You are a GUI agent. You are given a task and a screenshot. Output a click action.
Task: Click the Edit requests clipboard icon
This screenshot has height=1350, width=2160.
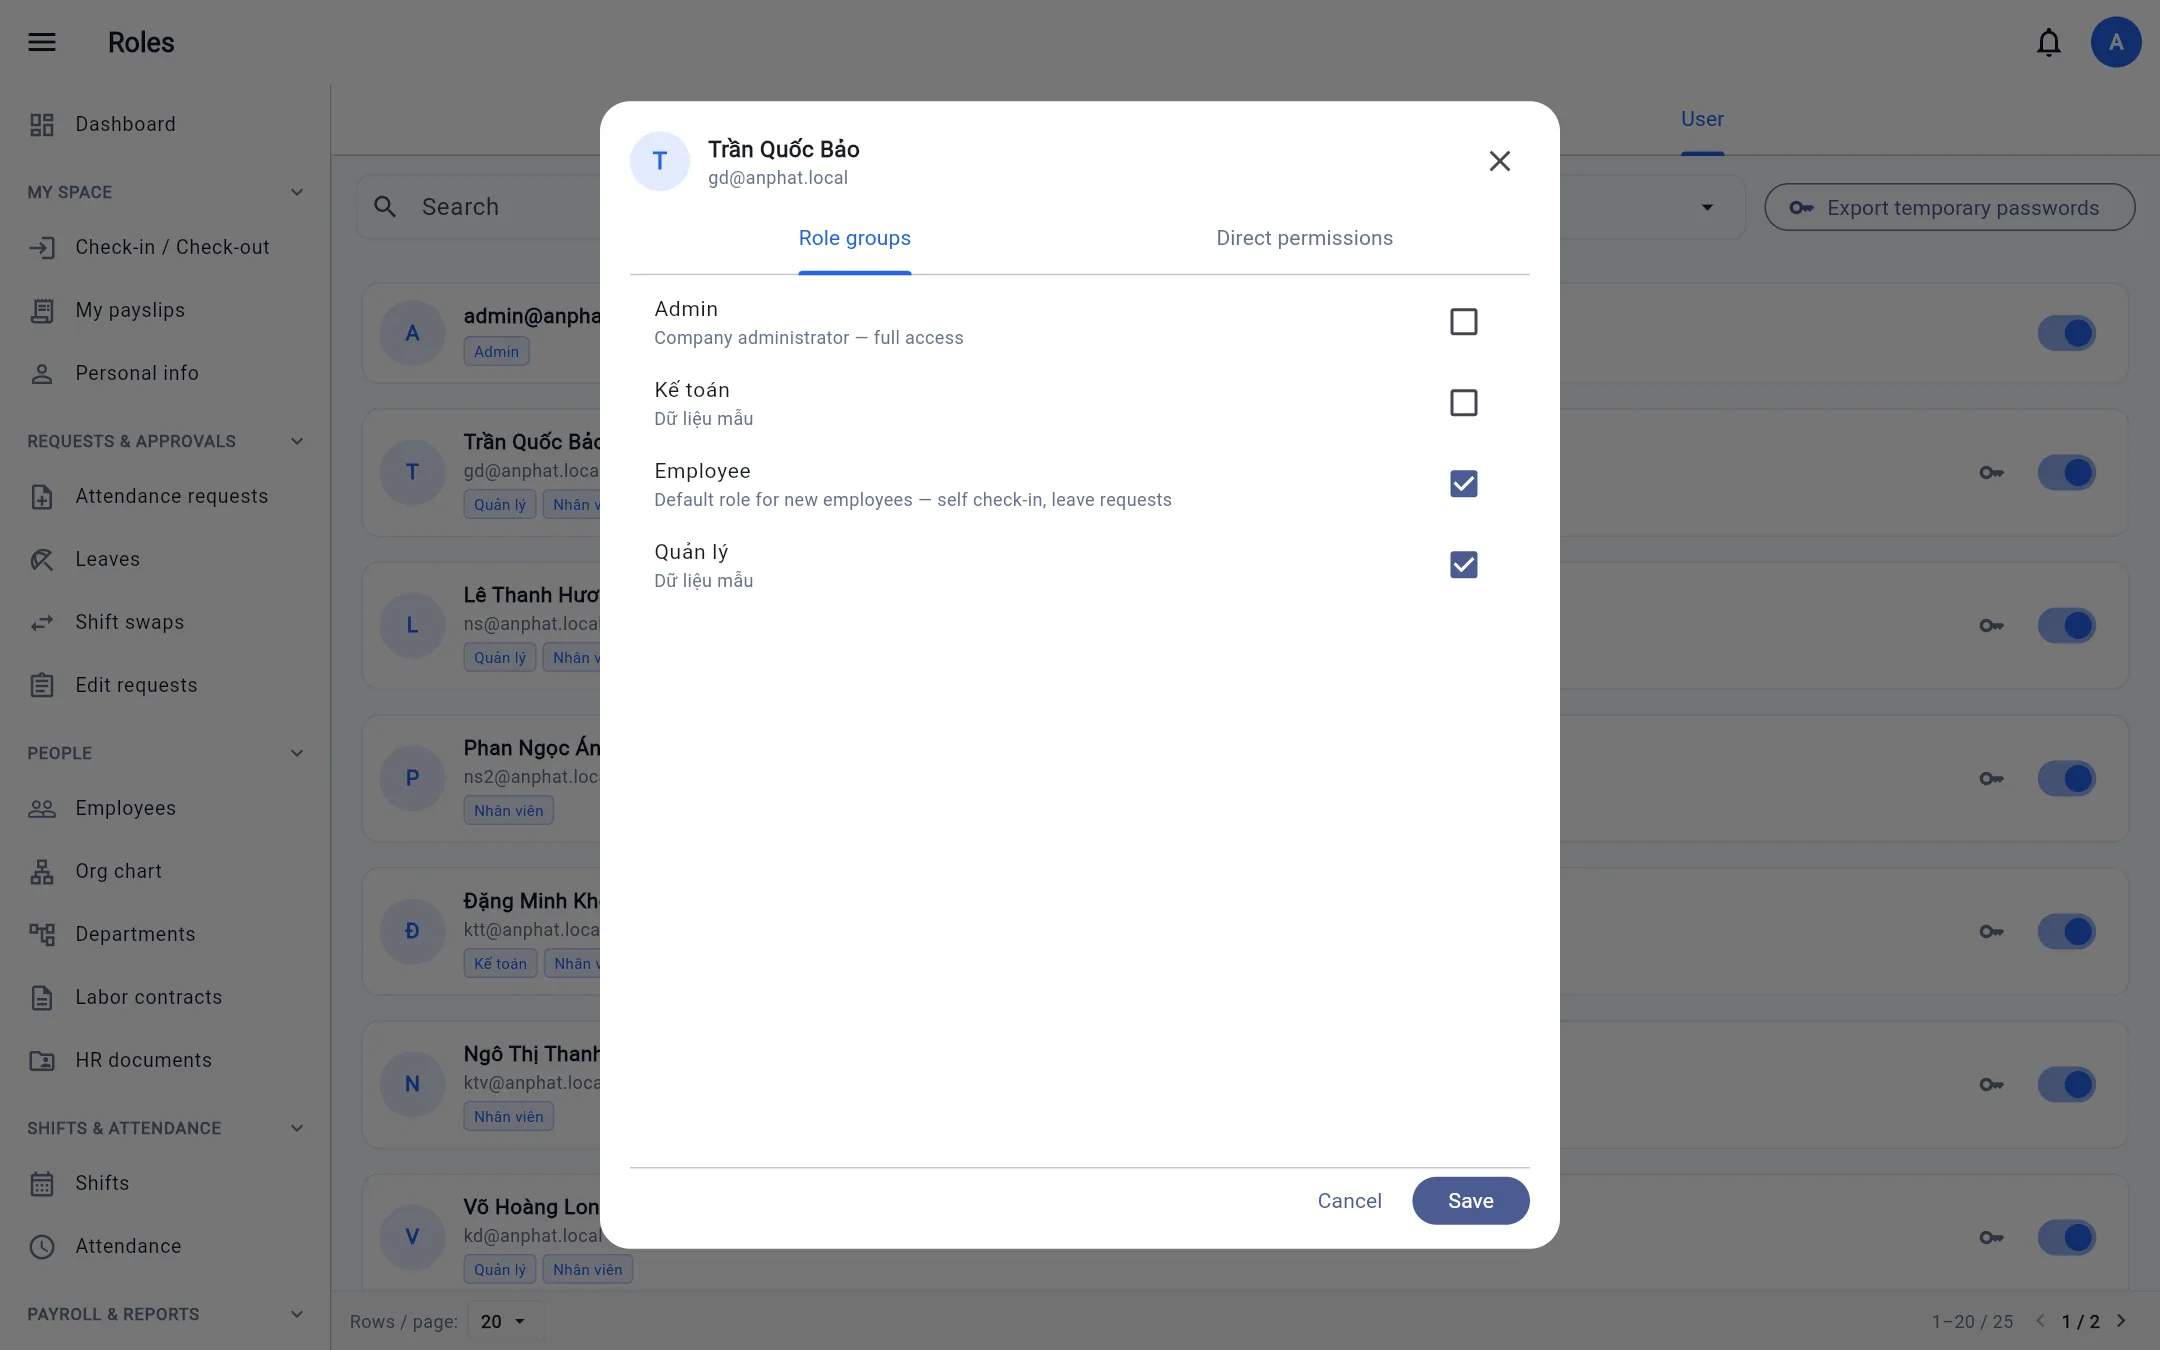(42, 685)
